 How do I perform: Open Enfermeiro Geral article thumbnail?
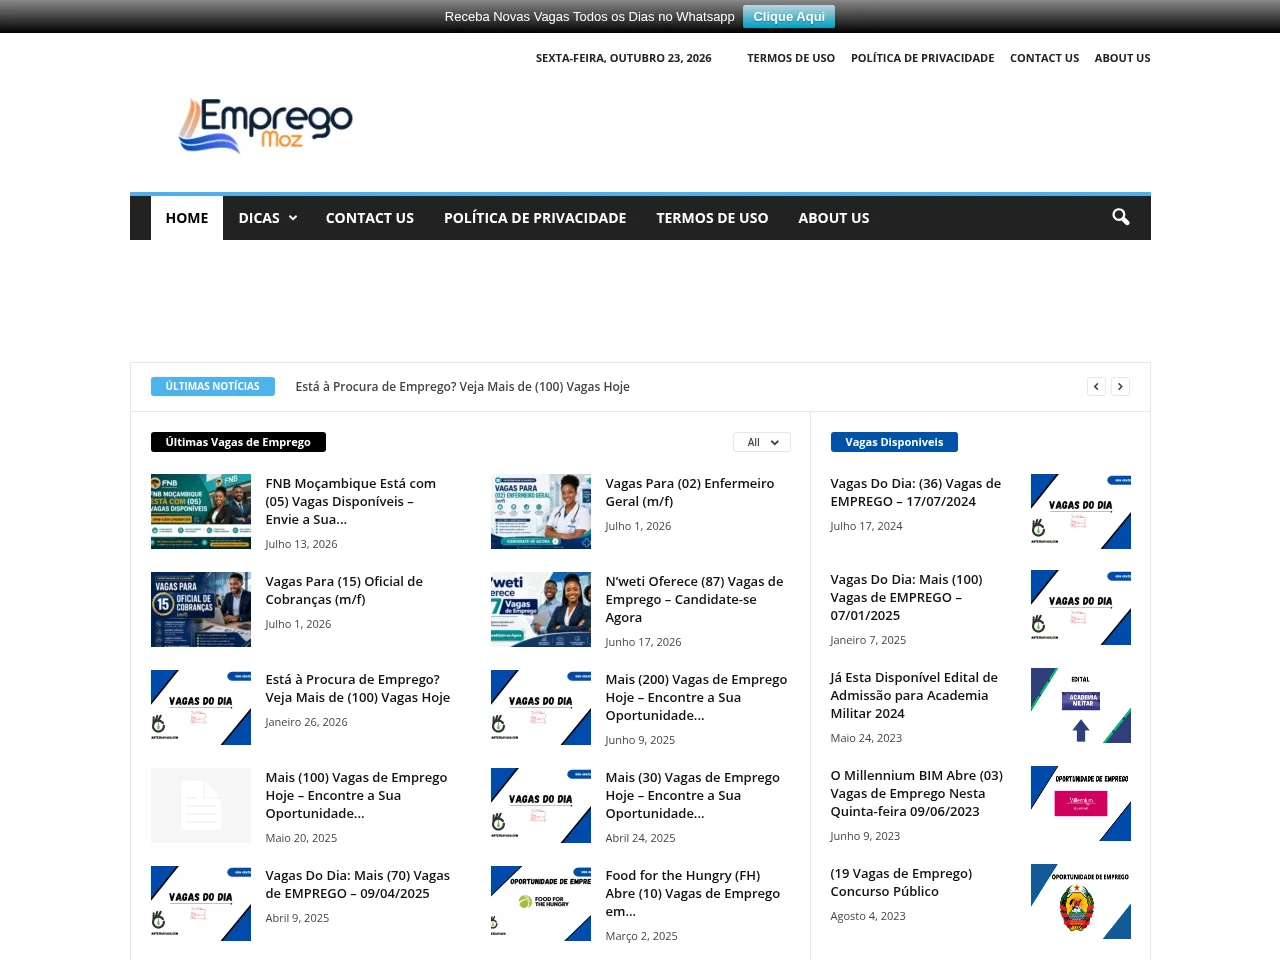[541, 511]
